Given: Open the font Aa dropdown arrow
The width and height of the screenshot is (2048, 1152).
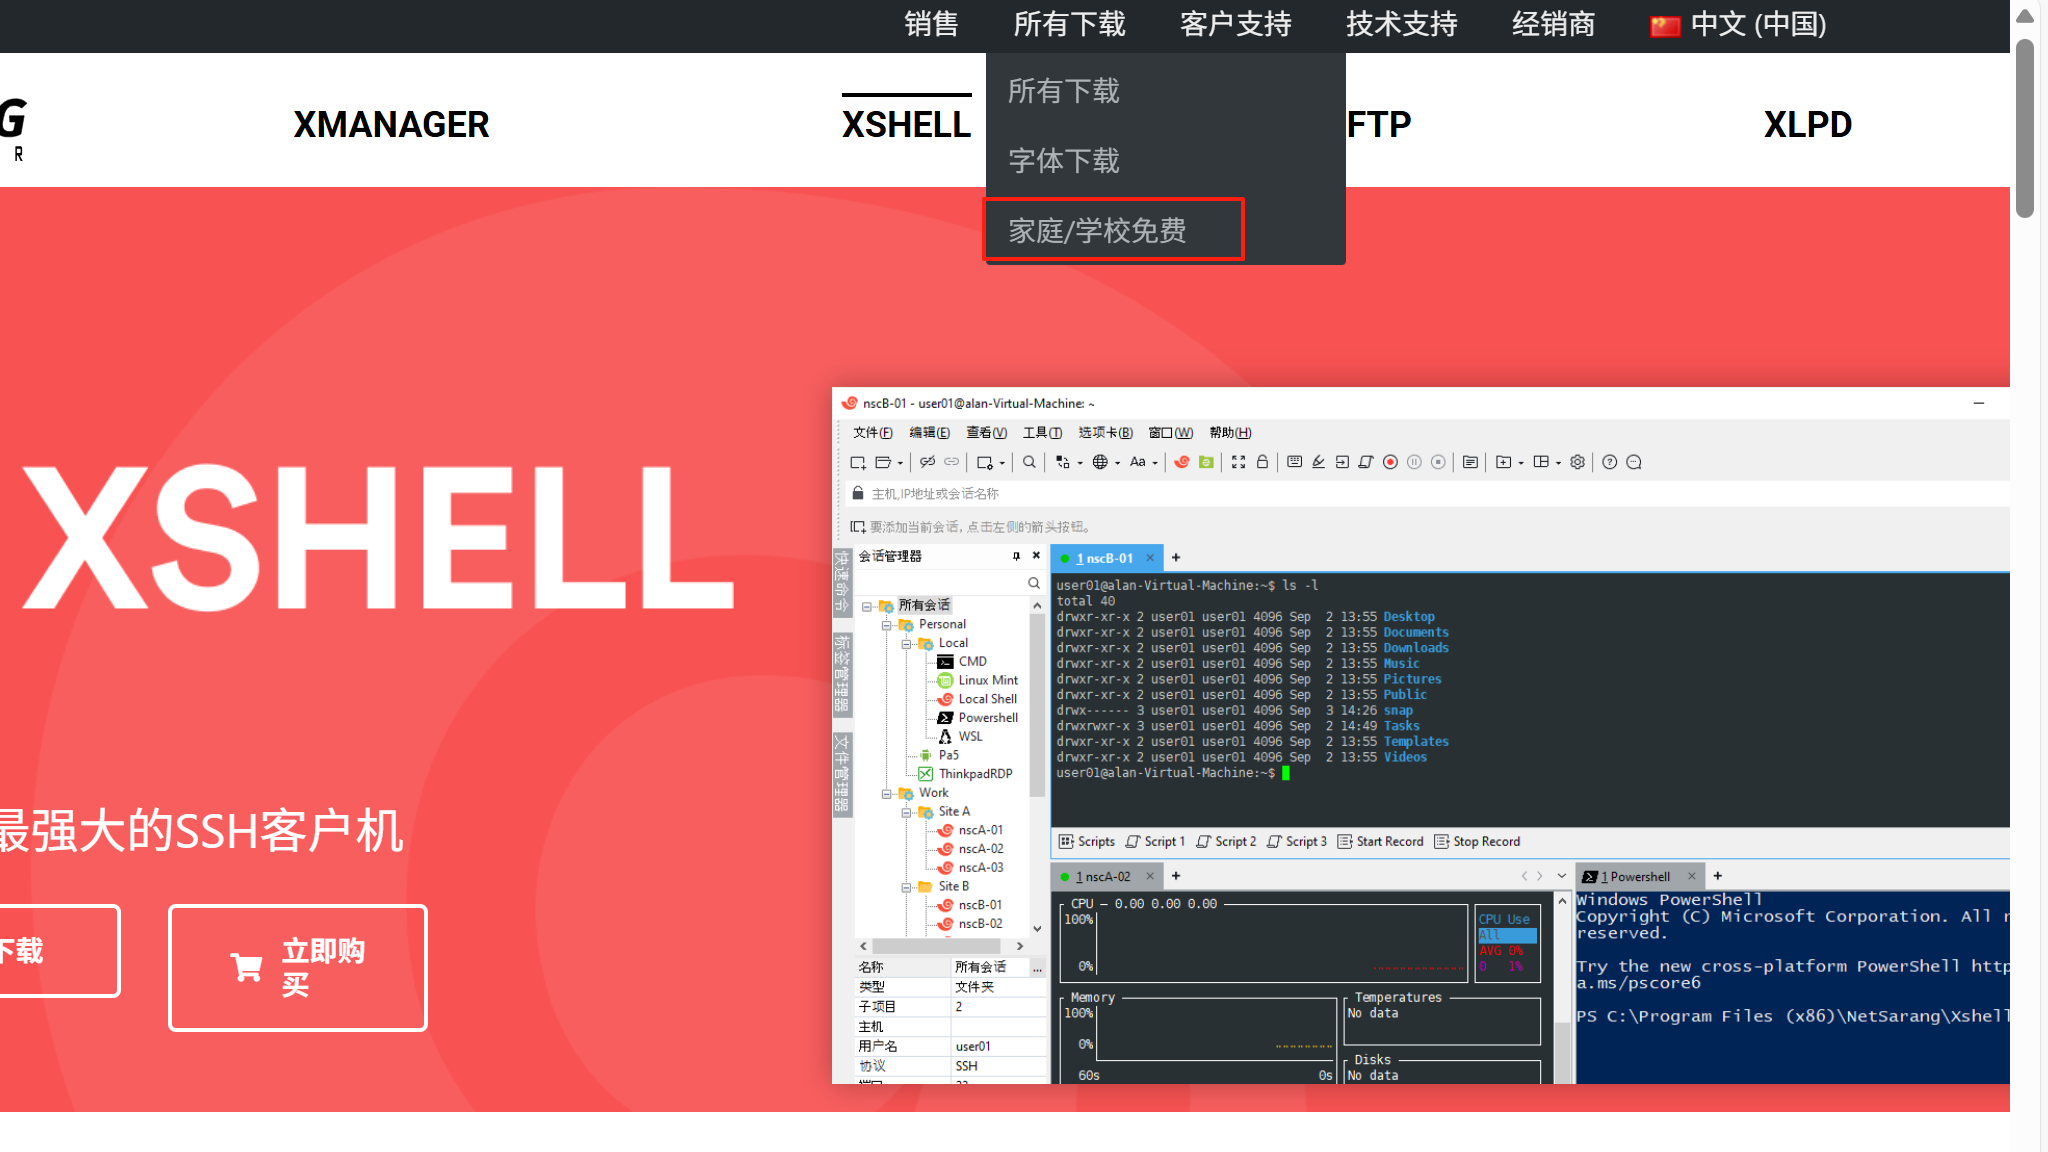Looking at the screenshot, I should click(x=1155, y=463).
